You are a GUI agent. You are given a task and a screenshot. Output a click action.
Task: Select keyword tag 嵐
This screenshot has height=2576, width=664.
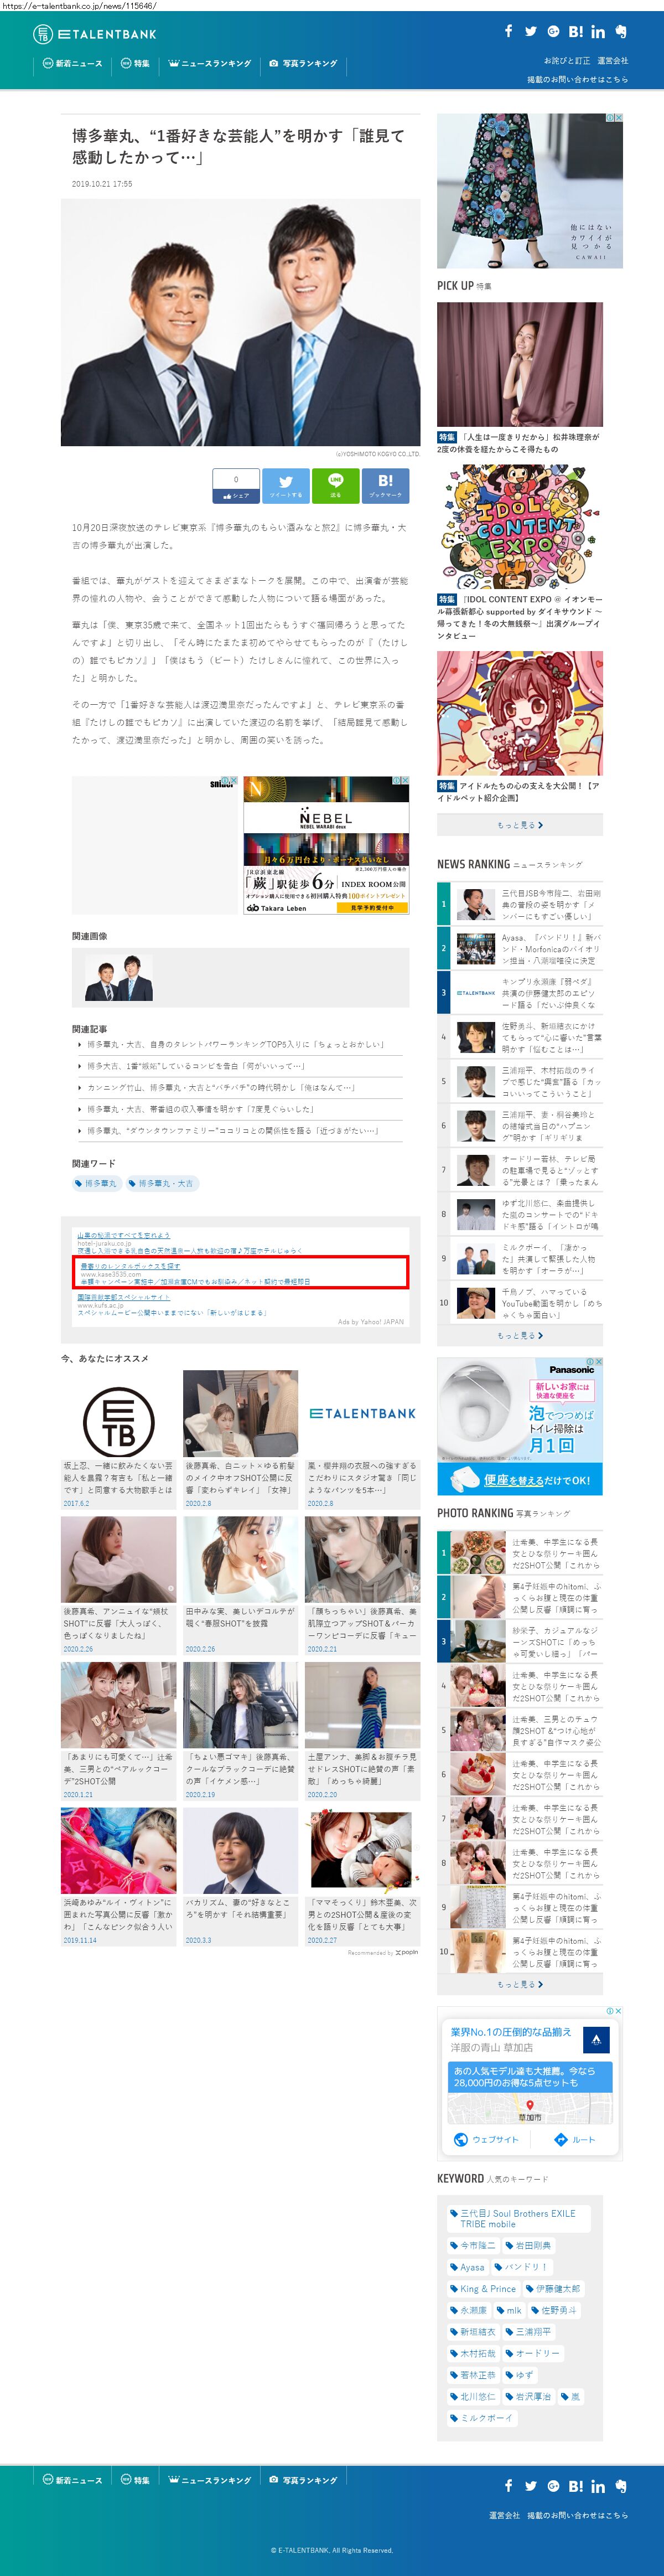click(570, 2396)
